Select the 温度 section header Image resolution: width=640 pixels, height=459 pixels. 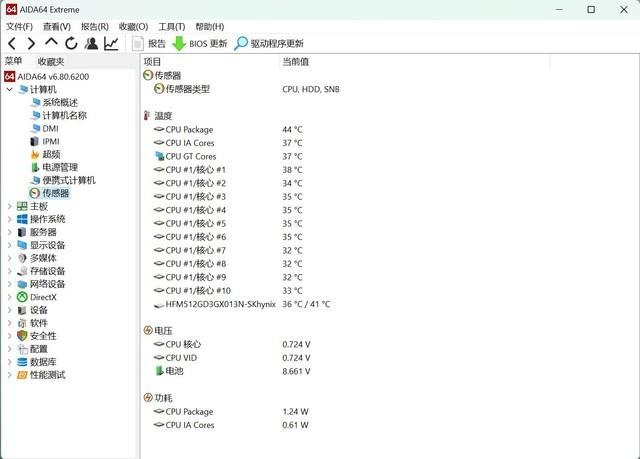[158, 116]
